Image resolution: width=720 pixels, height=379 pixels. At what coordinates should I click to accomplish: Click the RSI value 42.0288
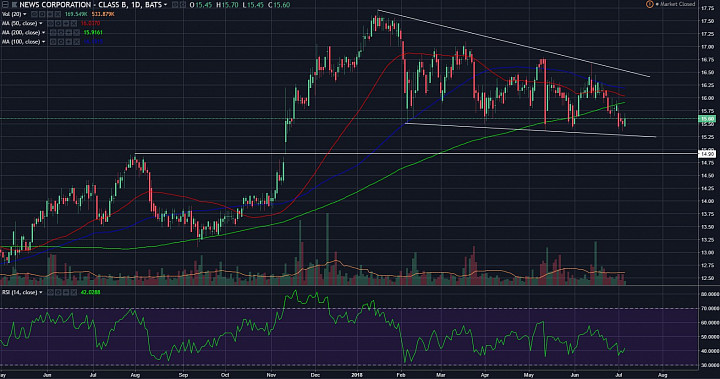click(x=90, y=292)
